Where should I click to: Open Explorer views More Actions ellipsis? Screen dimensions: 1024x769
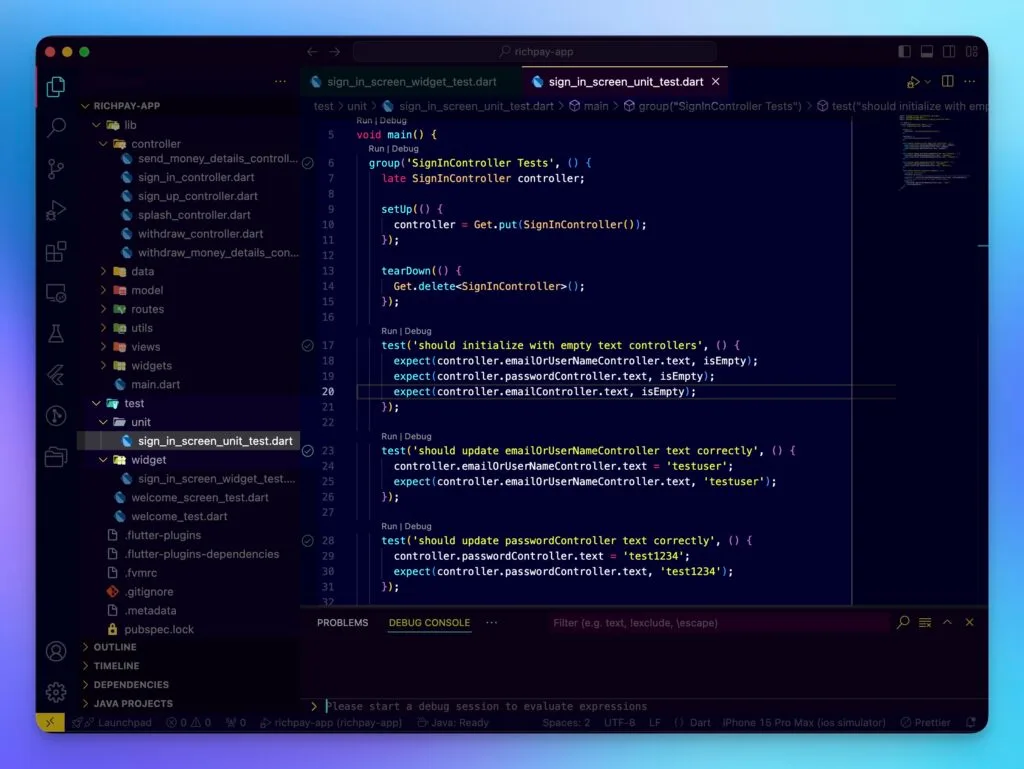tap(280, 82)
